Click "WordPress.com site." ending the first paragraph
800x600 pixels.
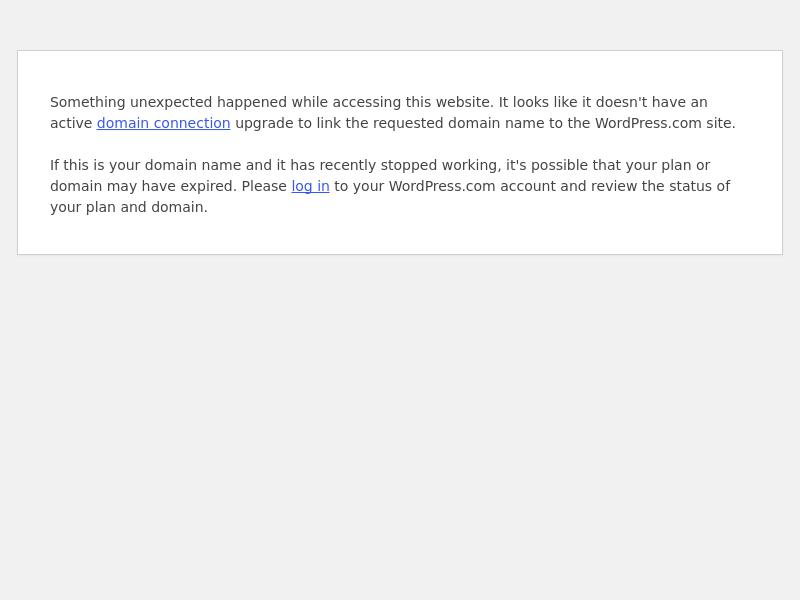tap(665, 123)
